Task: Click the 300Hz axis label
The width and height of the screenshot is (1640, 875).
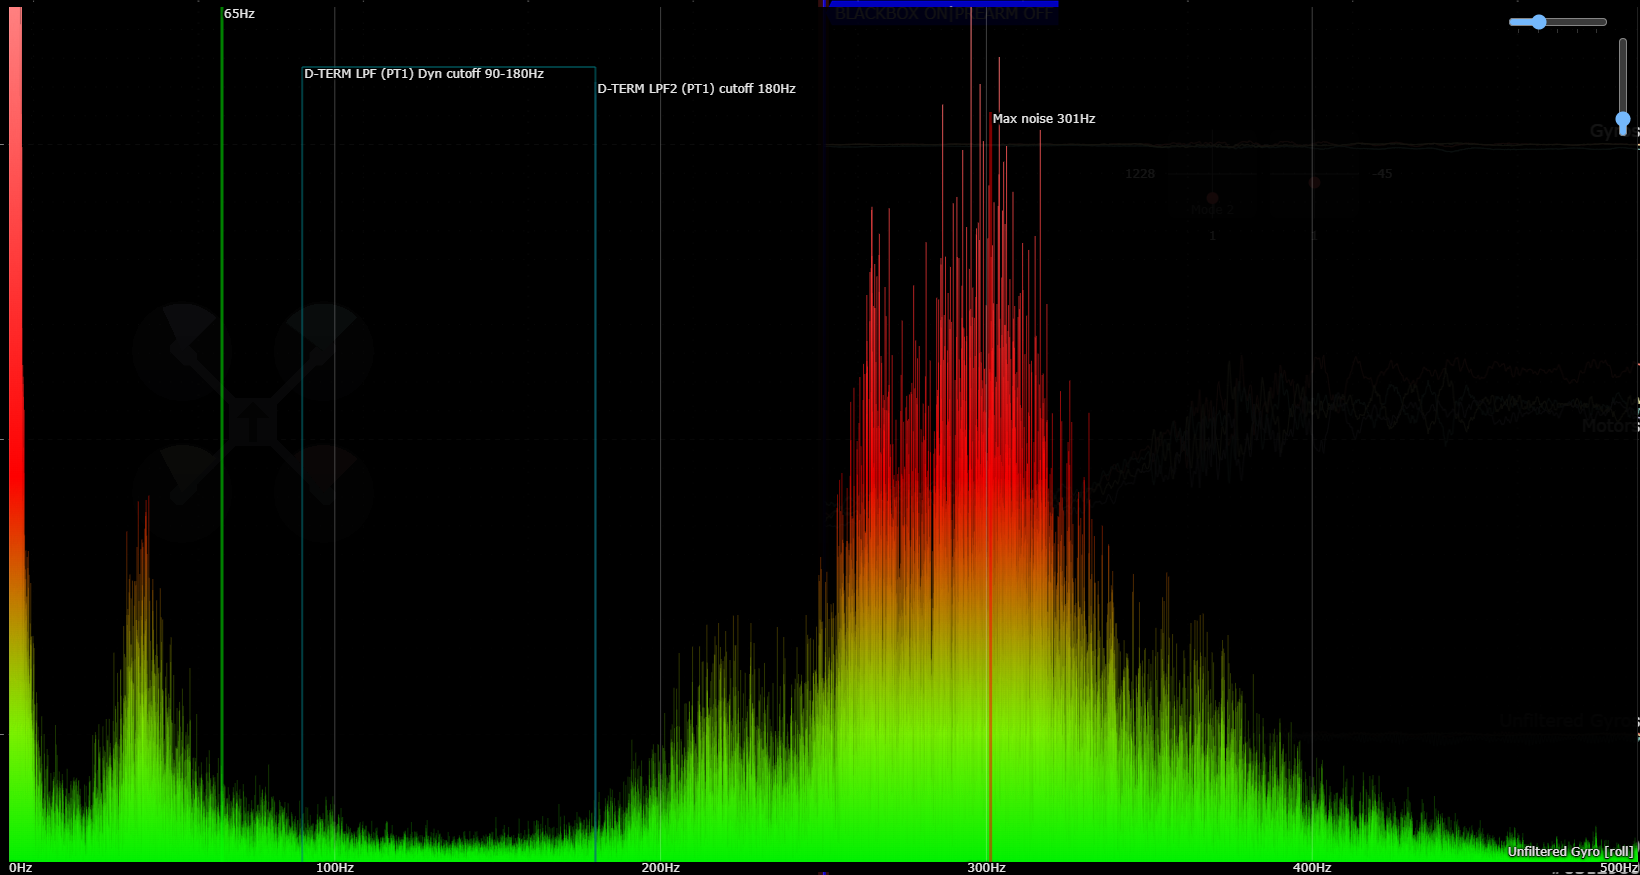Action: point(986,868)
